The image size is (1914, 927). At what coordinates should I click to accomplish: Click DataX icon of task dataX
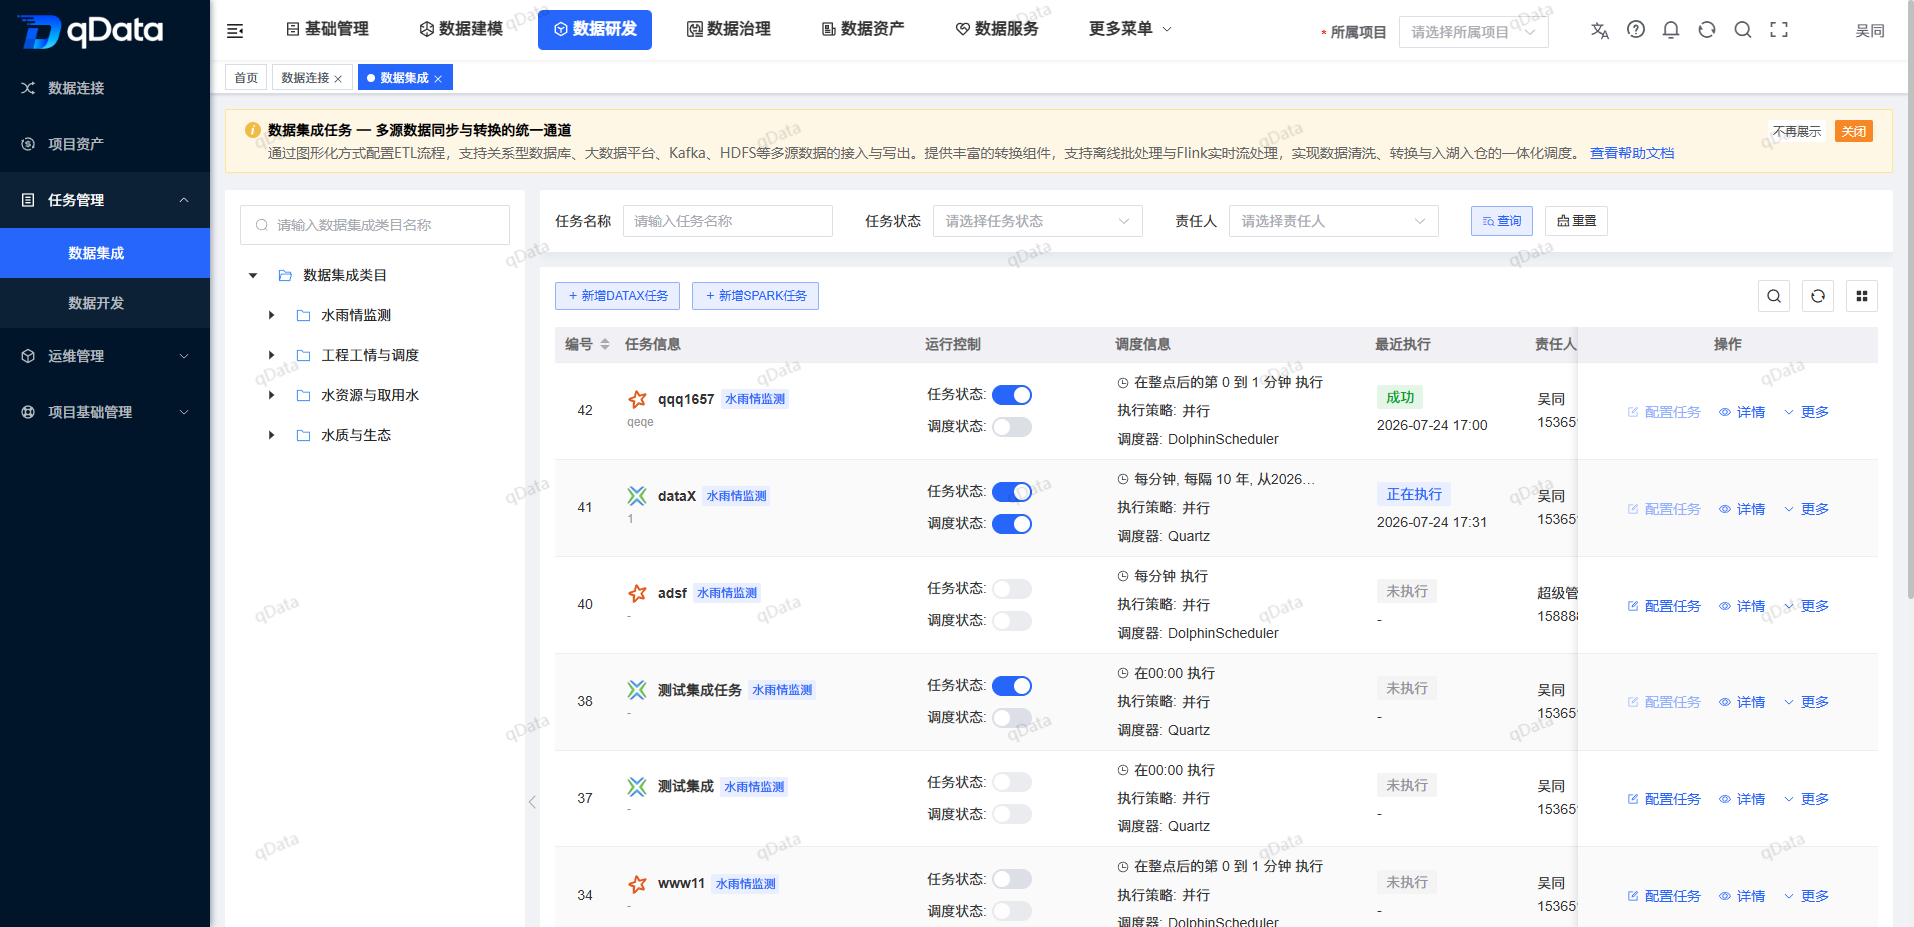[x=637, y=496]
